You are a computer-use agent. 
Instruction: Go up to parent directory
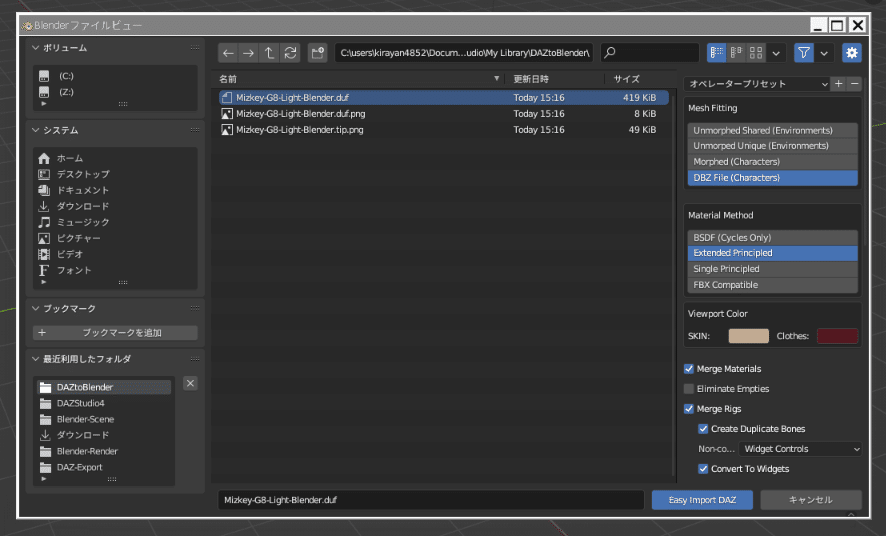pyautogui.click(x=269, y=53)
